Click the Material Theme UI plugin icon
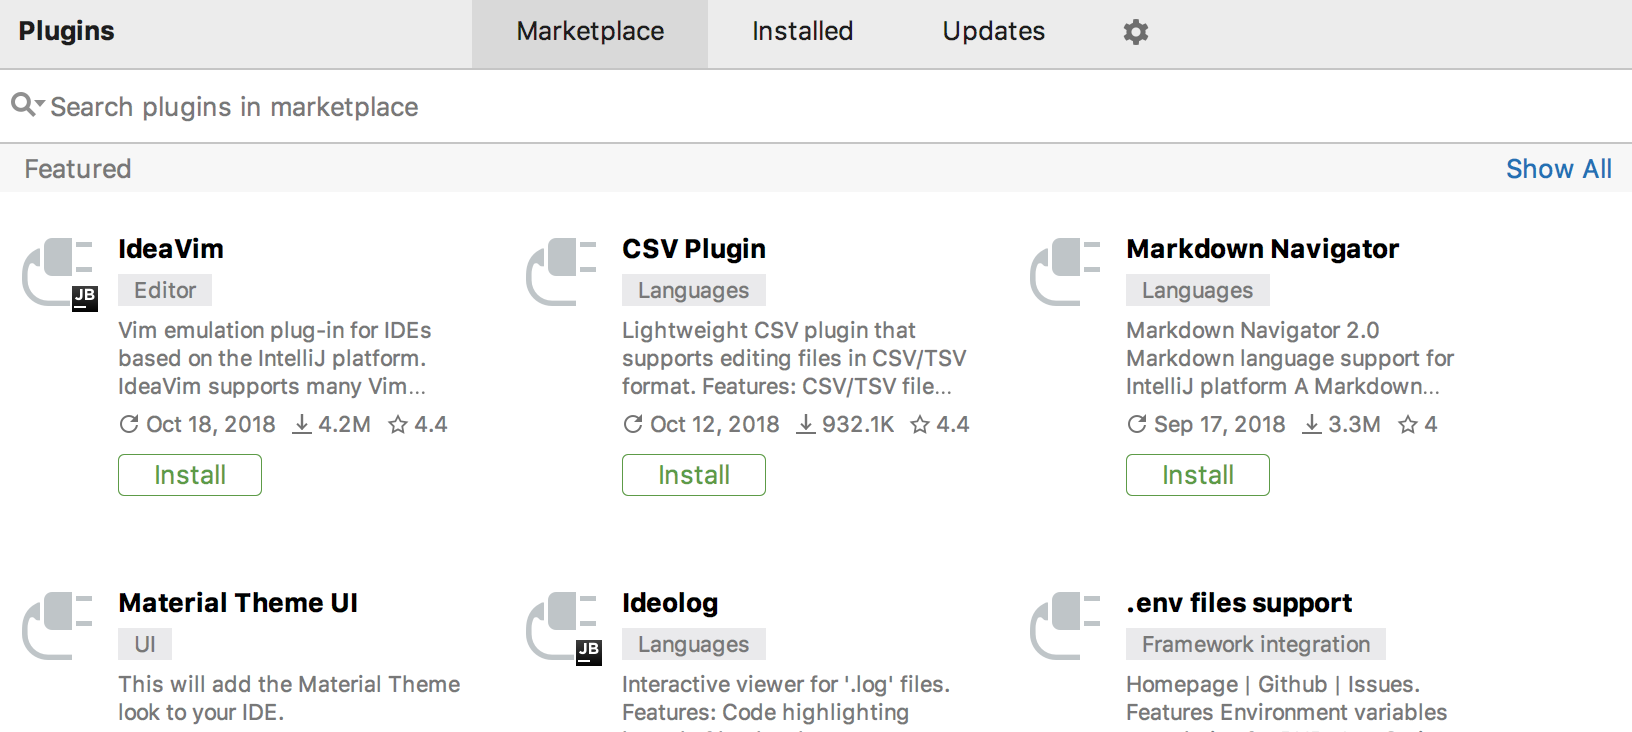The image size is (1632, 732). [58, 626]
